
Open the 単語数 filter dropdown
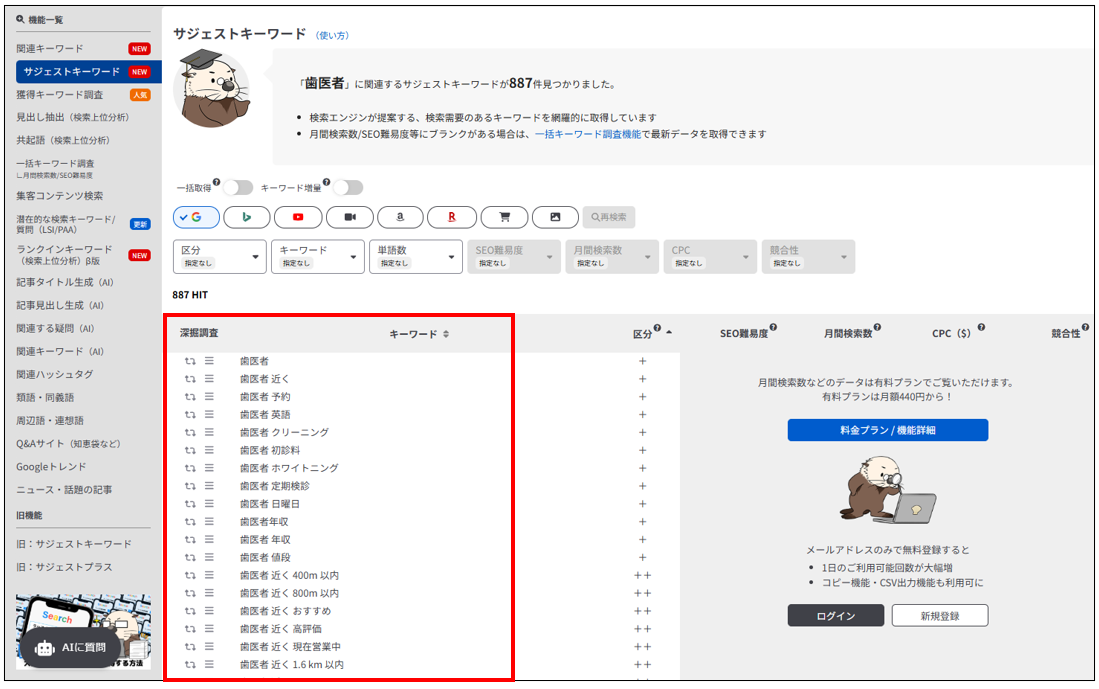point(416,257)
